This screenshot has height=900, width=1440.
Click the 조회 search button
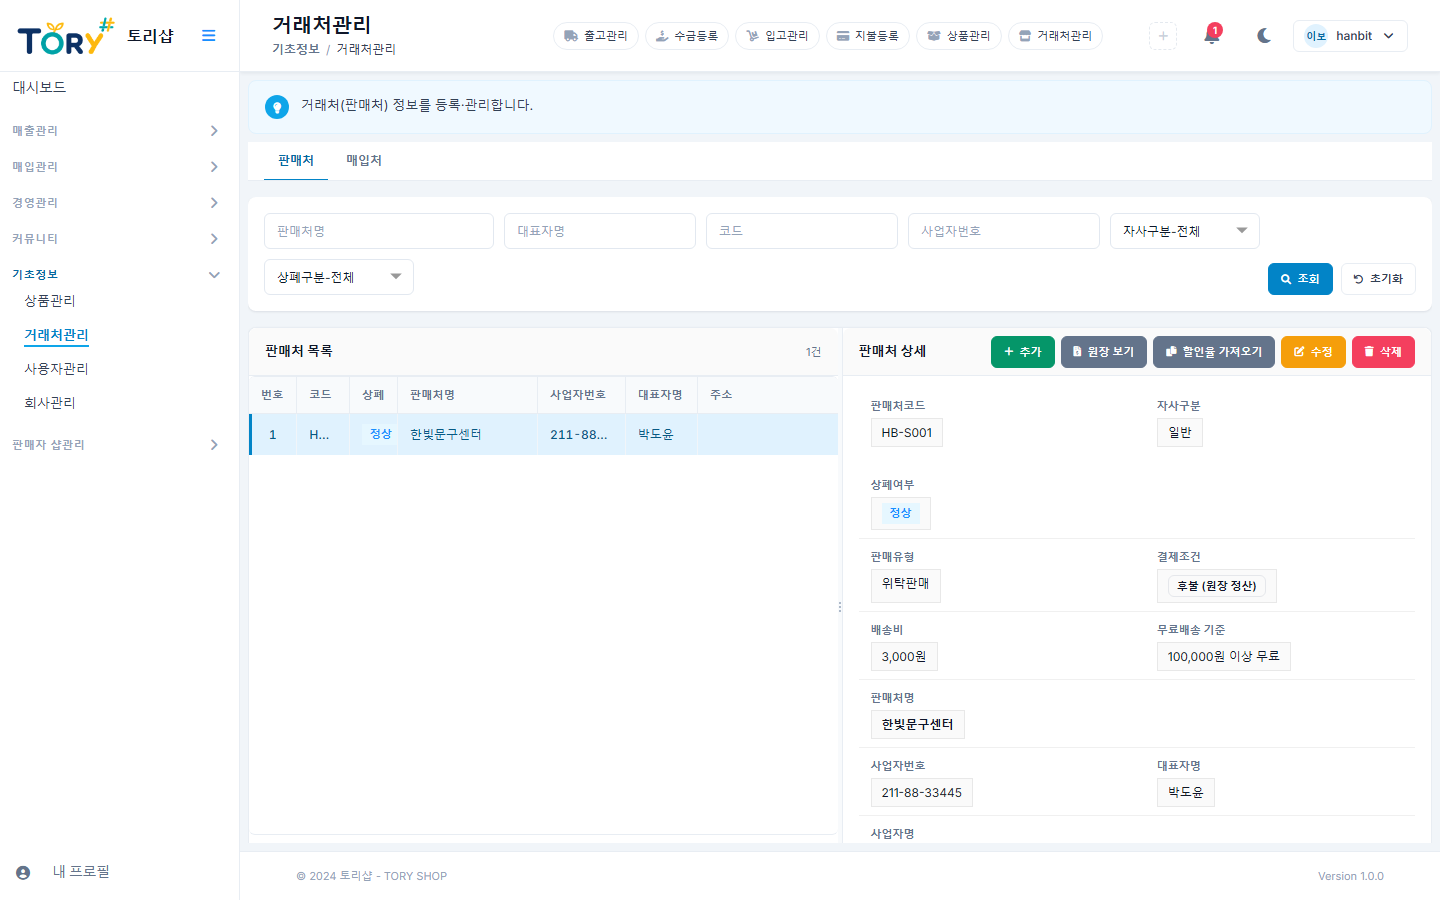pos(1300,279)
